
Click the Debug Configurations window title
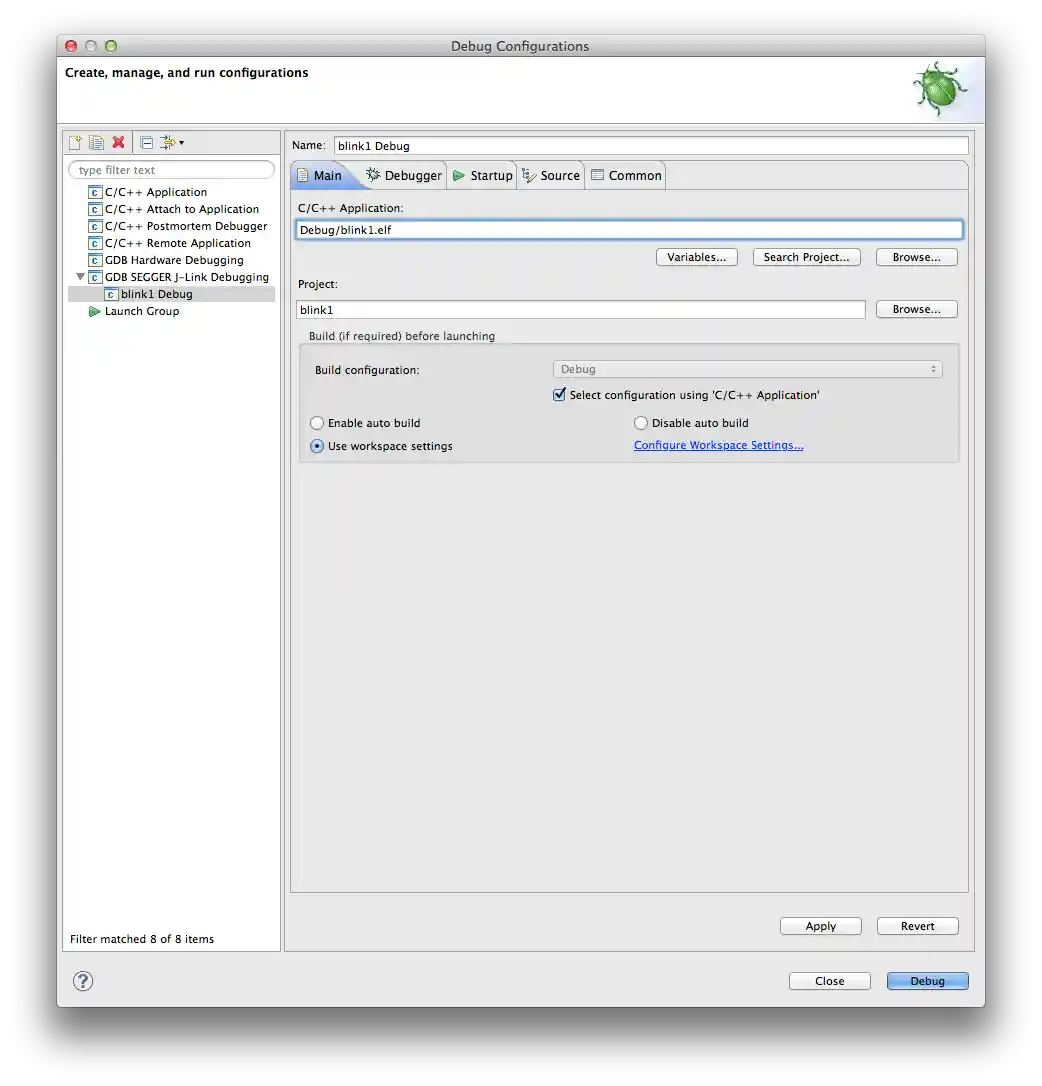click(520, 46)
